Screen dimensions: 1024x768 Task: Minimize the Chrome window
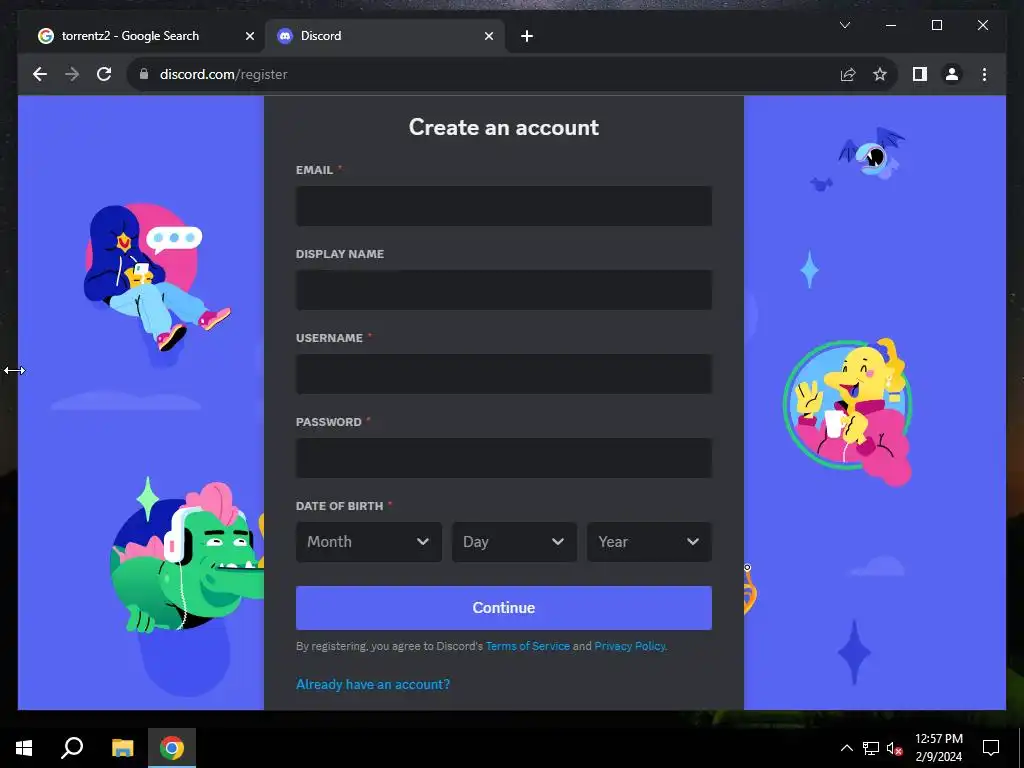[891, 25]
